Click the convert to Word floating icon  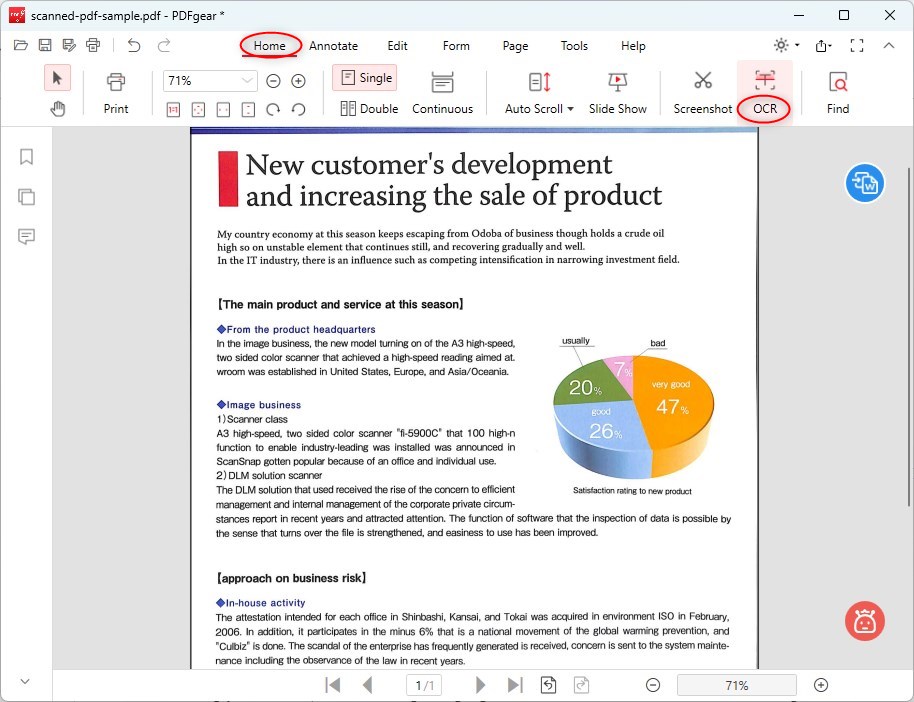point(864,183)
